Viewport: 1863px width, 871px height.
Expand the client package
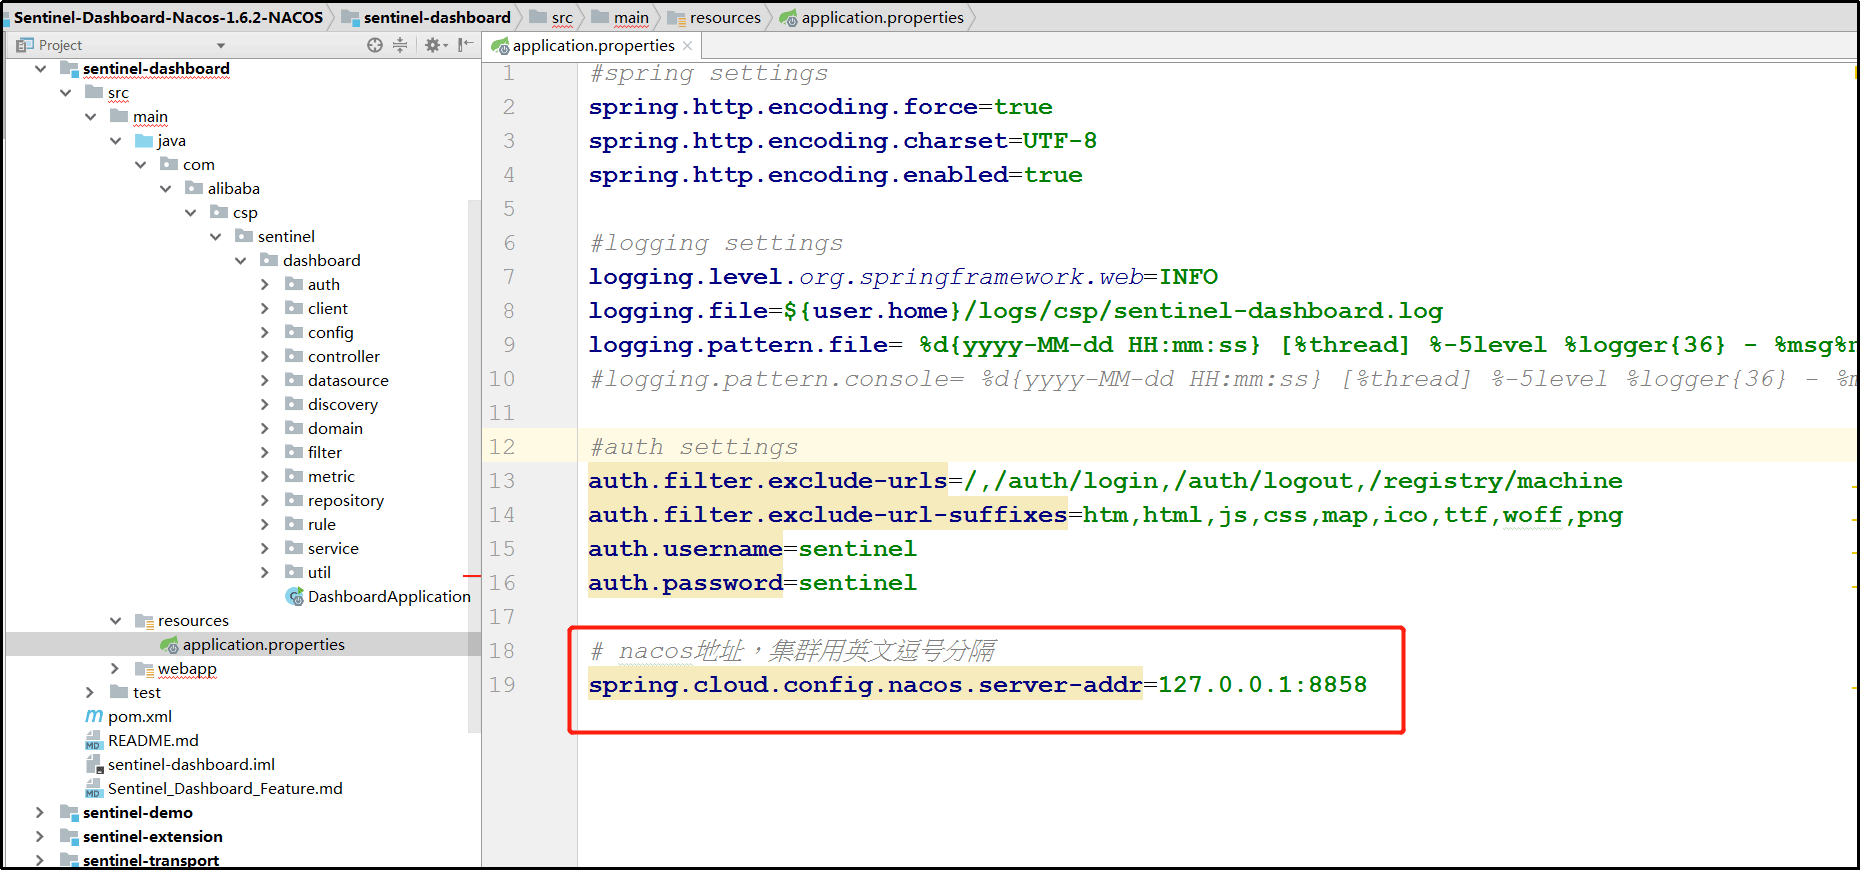coord(265,309)
